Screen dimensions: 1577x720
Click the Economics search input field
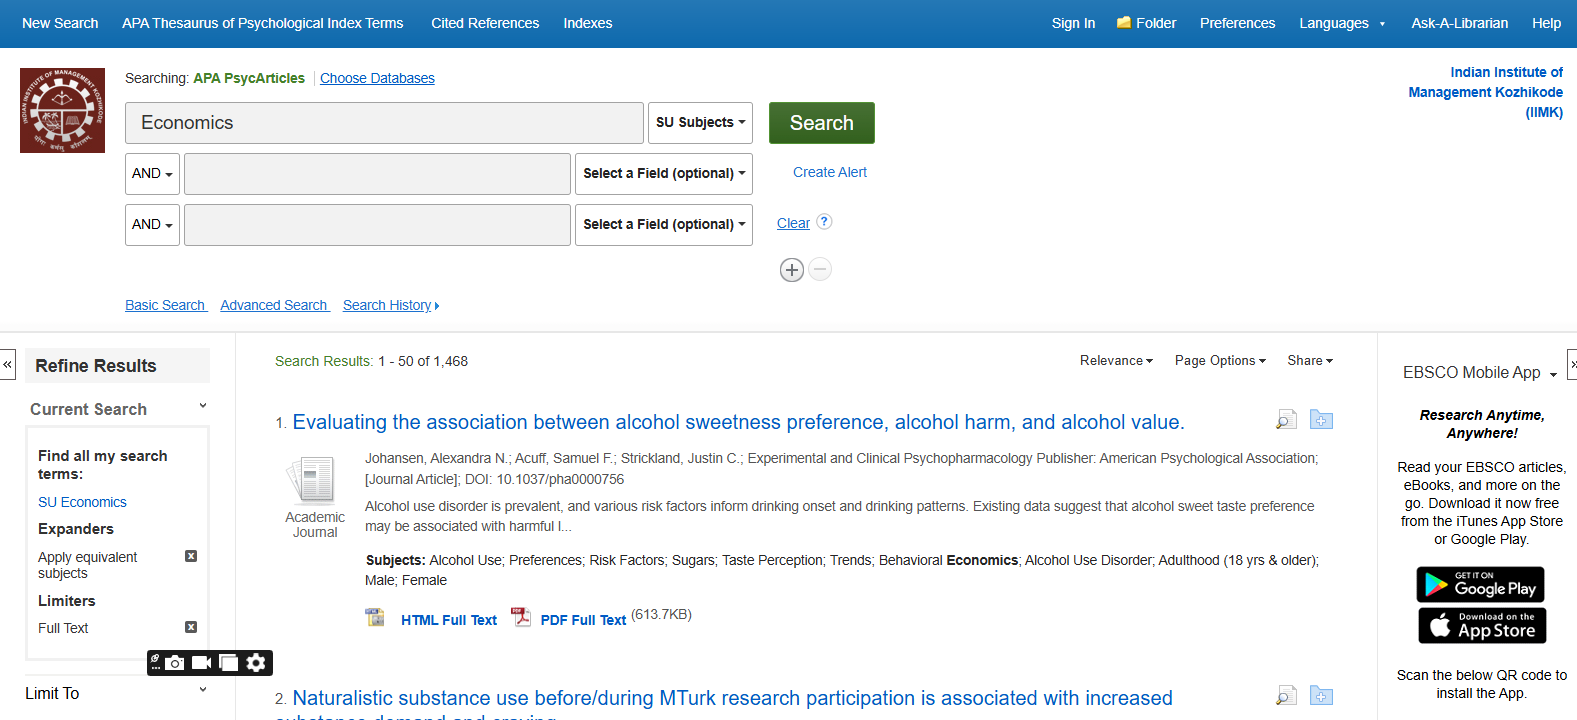pos(384,123)
